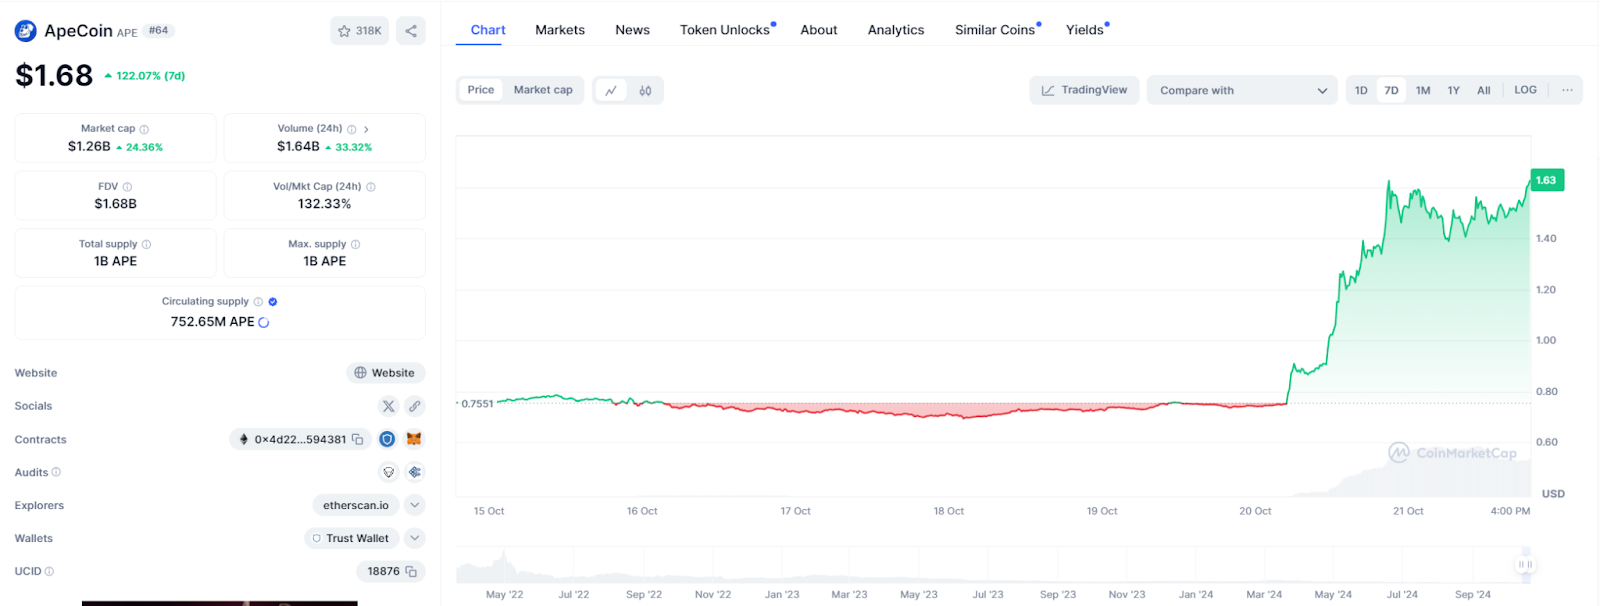Click circulating supply progress ring icon
This screenshot has width=1600, height=606.
264,323
